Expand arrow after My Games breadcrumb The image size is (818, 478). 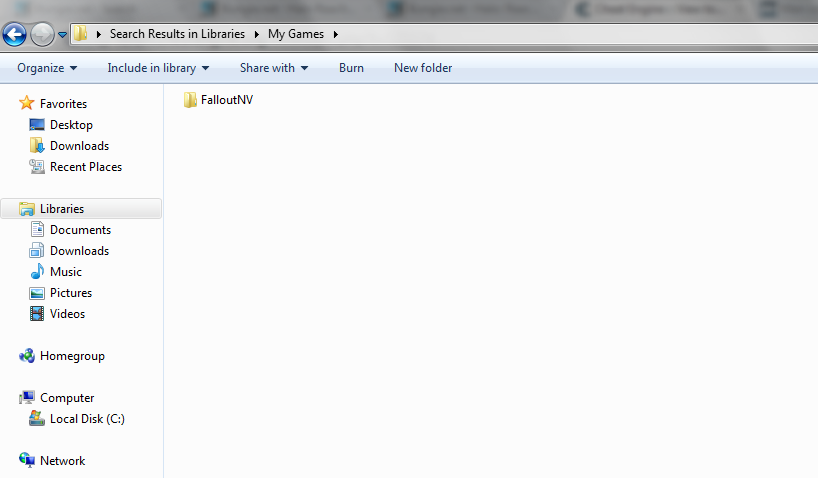click(336, 34)
